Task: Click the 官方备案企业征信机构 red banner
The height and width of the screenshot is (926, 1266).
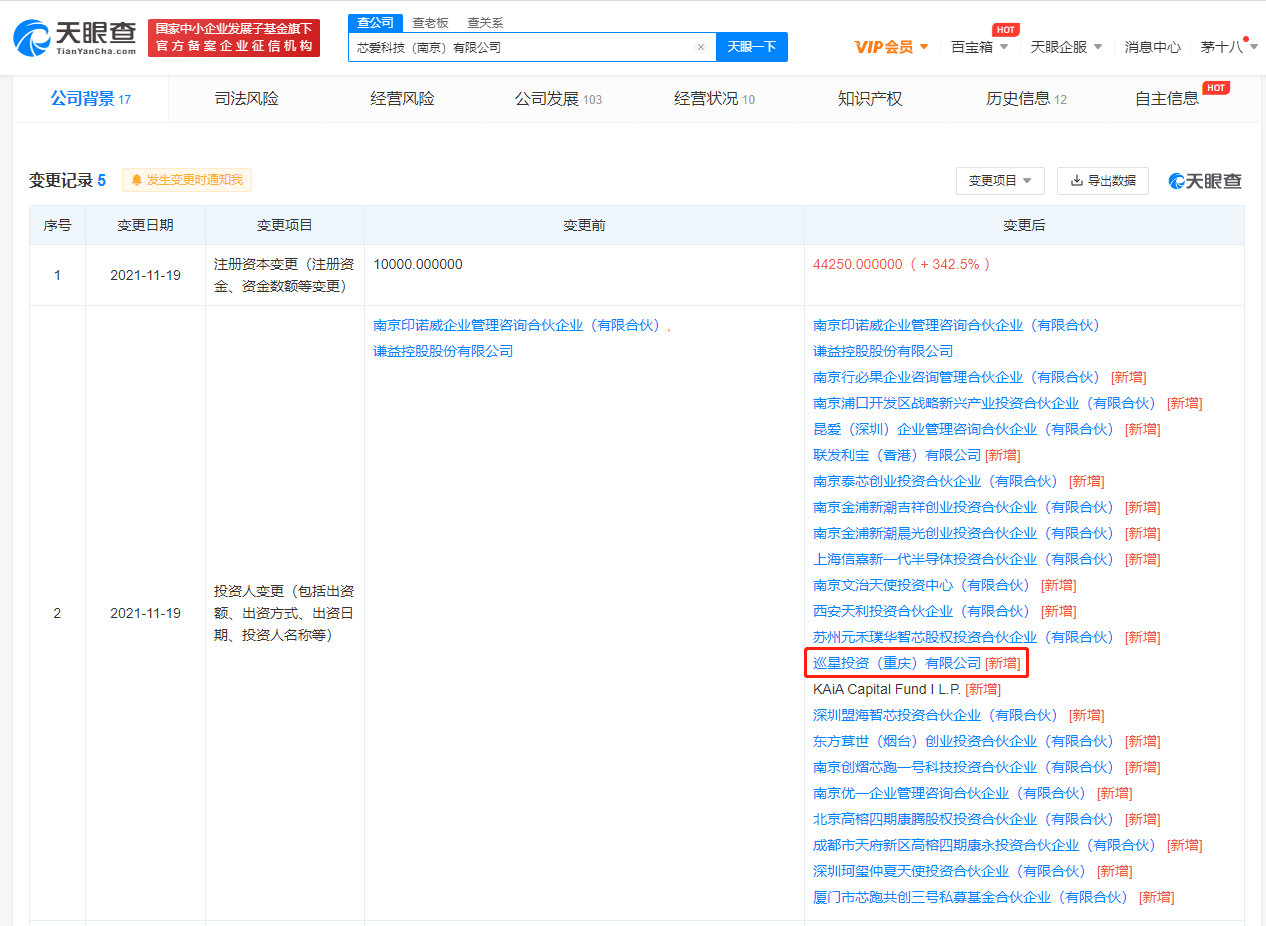Action: 234,38
